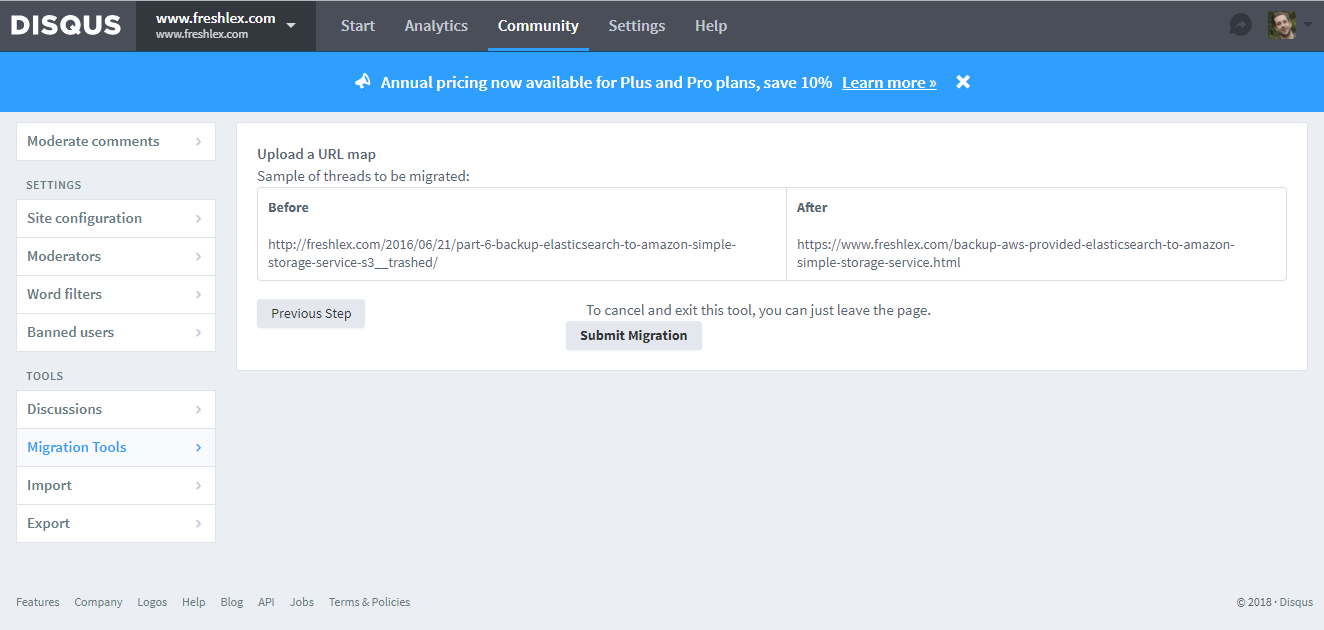
Task: Open the Moderators settings page
Action: click(x=116, y=257)
